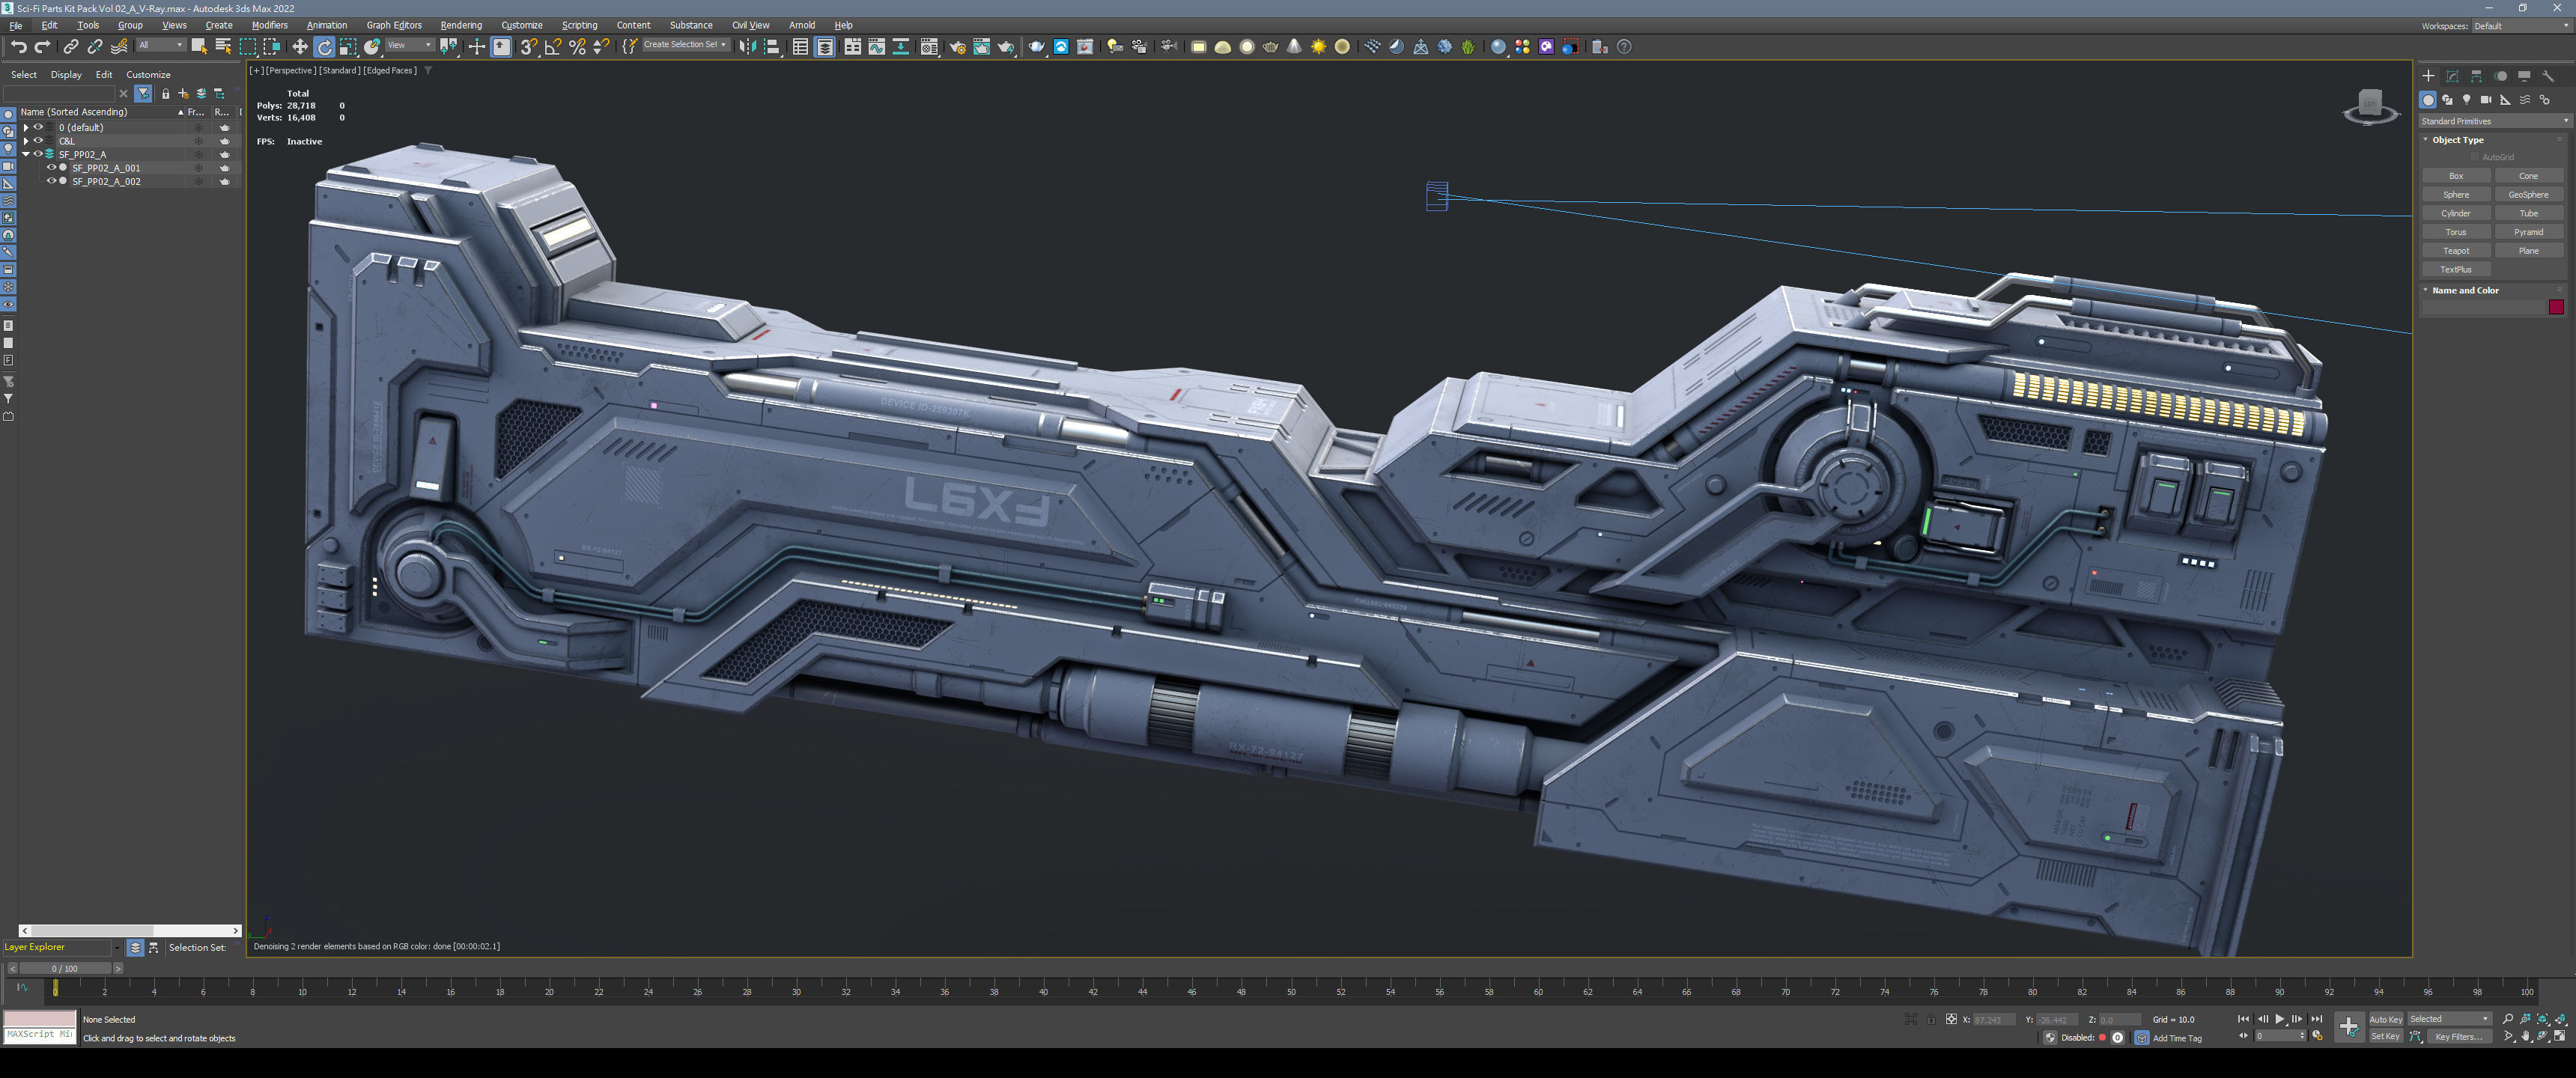Toggle visibility of SF_PP02_A_001 via its eye icon
This screenshot has height=1078, width=2576.
(52, 168)
